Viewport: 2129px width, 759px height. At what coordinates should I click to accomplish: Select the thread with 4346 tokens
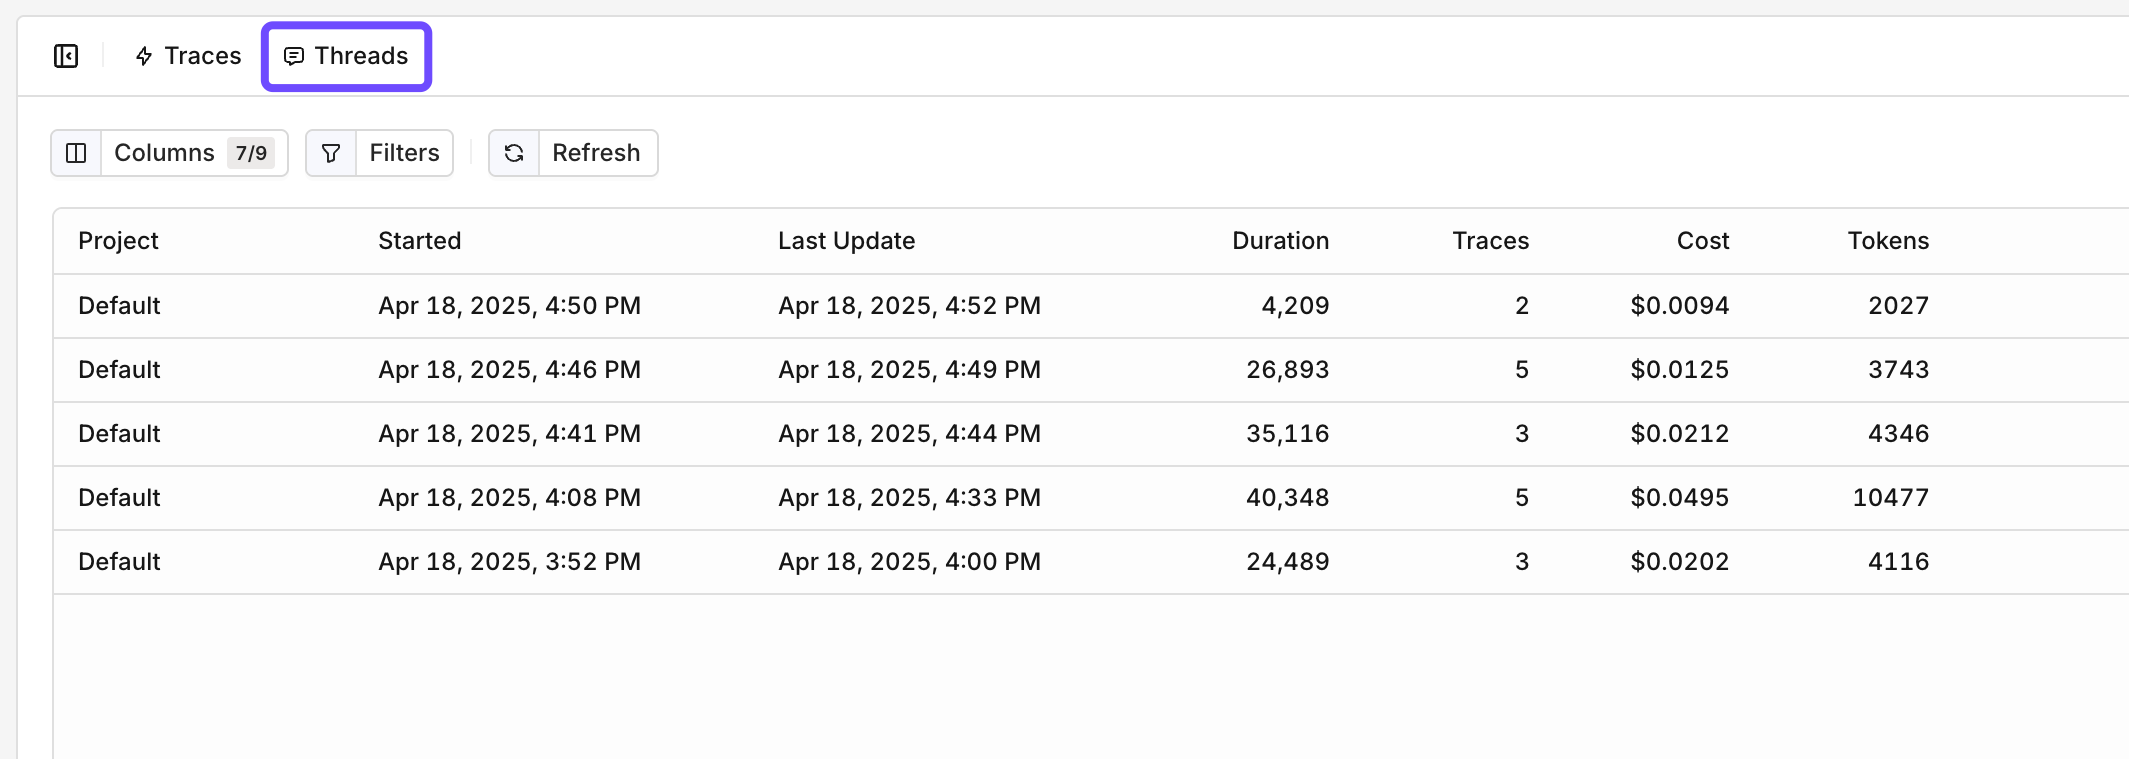pos(1898,434)
